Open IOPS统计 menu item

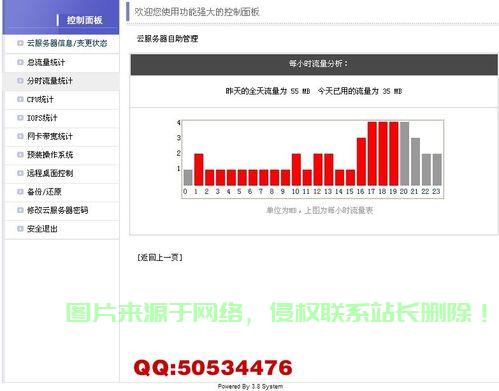click(42, 118)
